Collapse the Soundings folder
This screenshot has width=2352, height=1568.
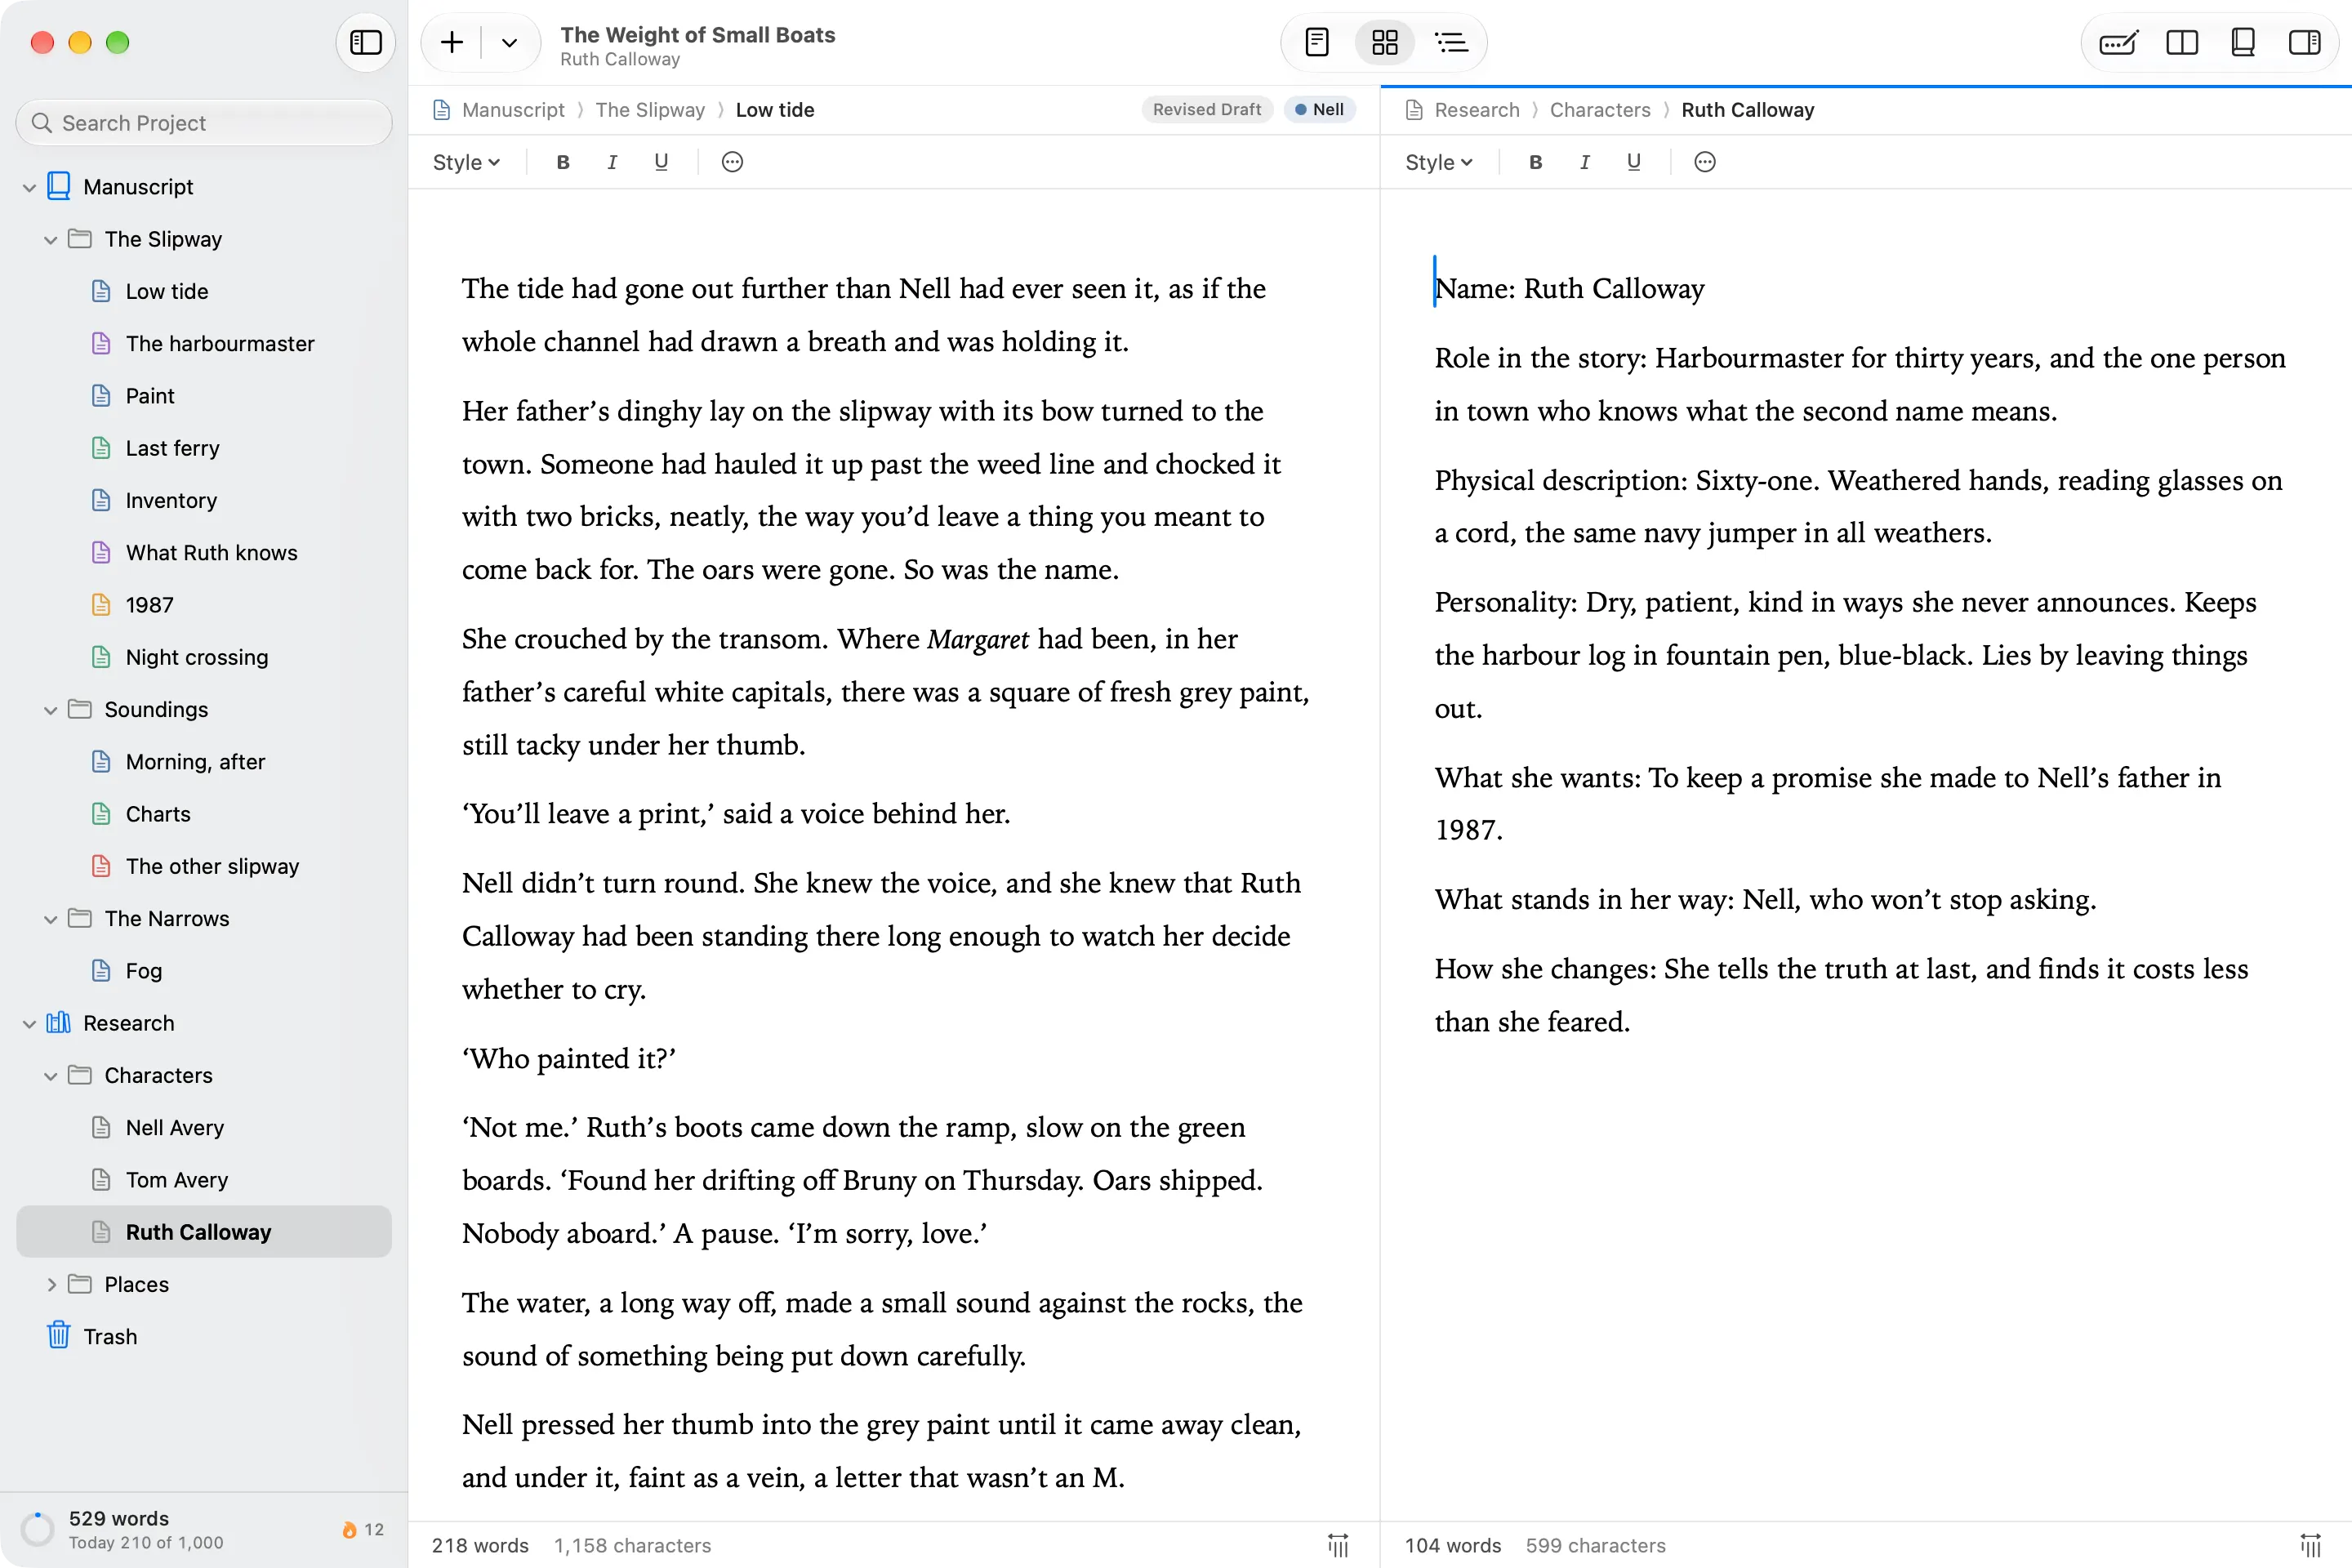click(50, 710)
